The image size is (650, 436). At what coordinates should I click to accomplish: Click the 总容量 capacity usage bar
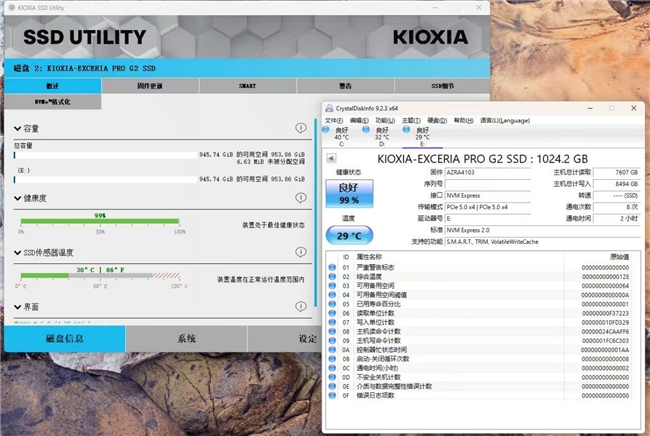[x=105, y=155]
